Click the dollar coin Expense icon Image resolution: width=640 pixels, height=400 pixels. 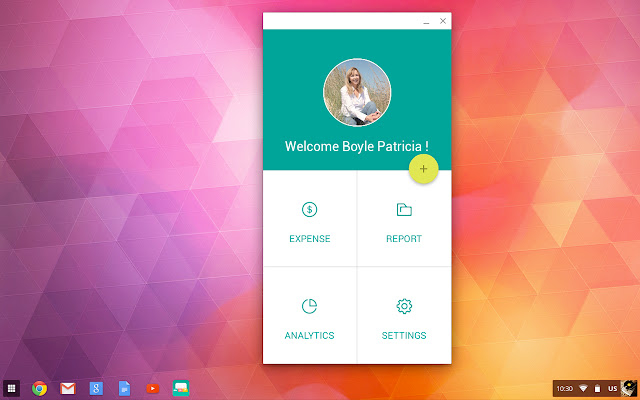(x=310, y=210)
